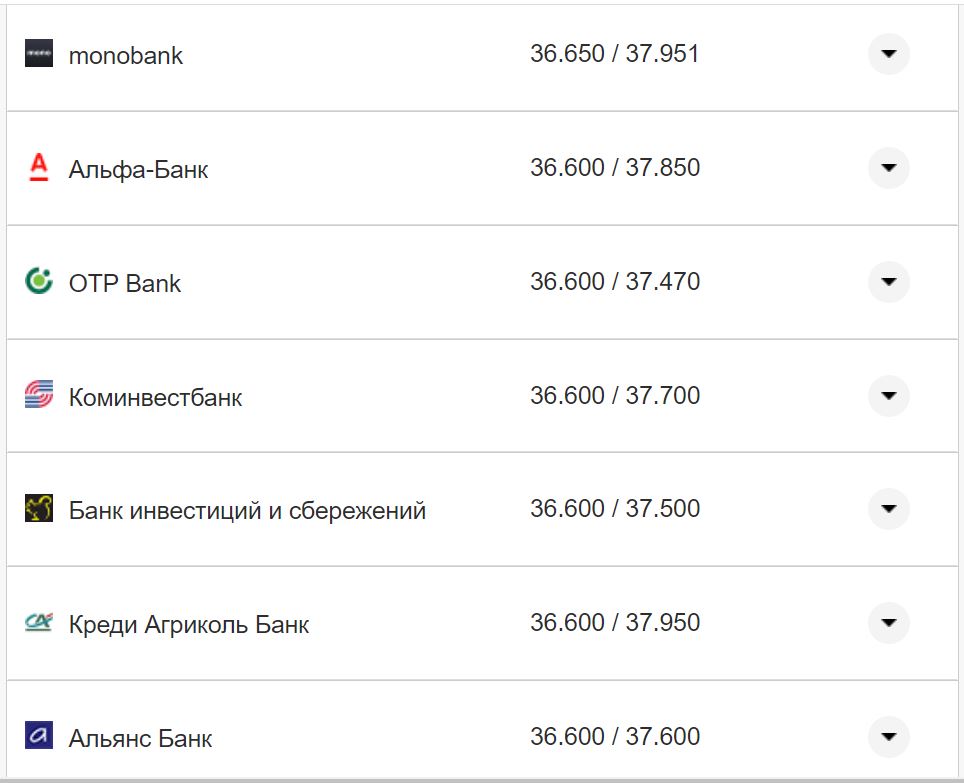964x783 pixels.
Task: Click the OTP Bank rate 36.600 / 37.470
Action: pos(614,282)
